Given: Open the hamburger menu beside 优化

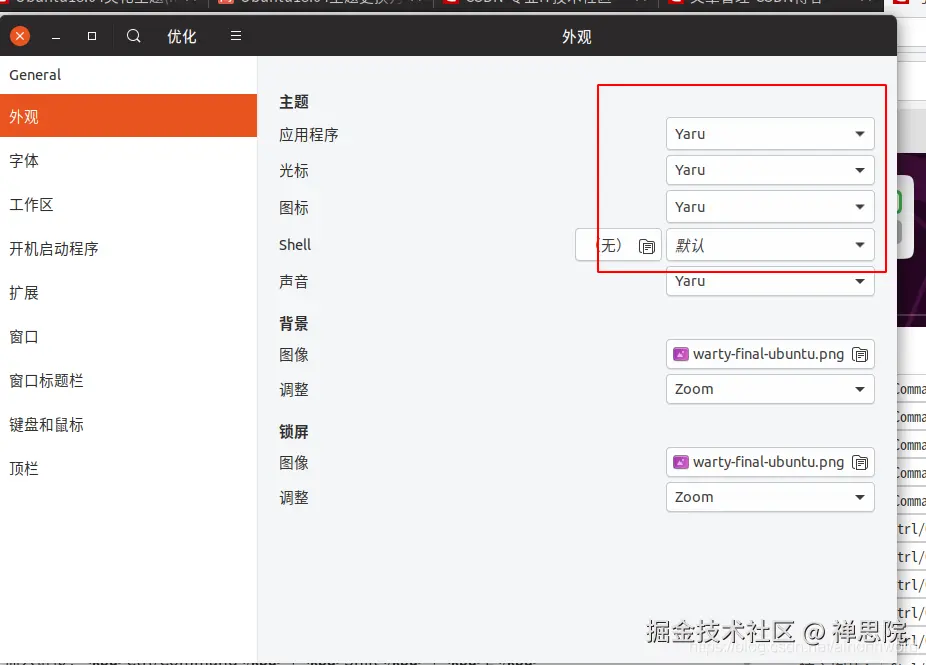Looking at the screenshot, I should pyautogui.click(x=236, y=34).
